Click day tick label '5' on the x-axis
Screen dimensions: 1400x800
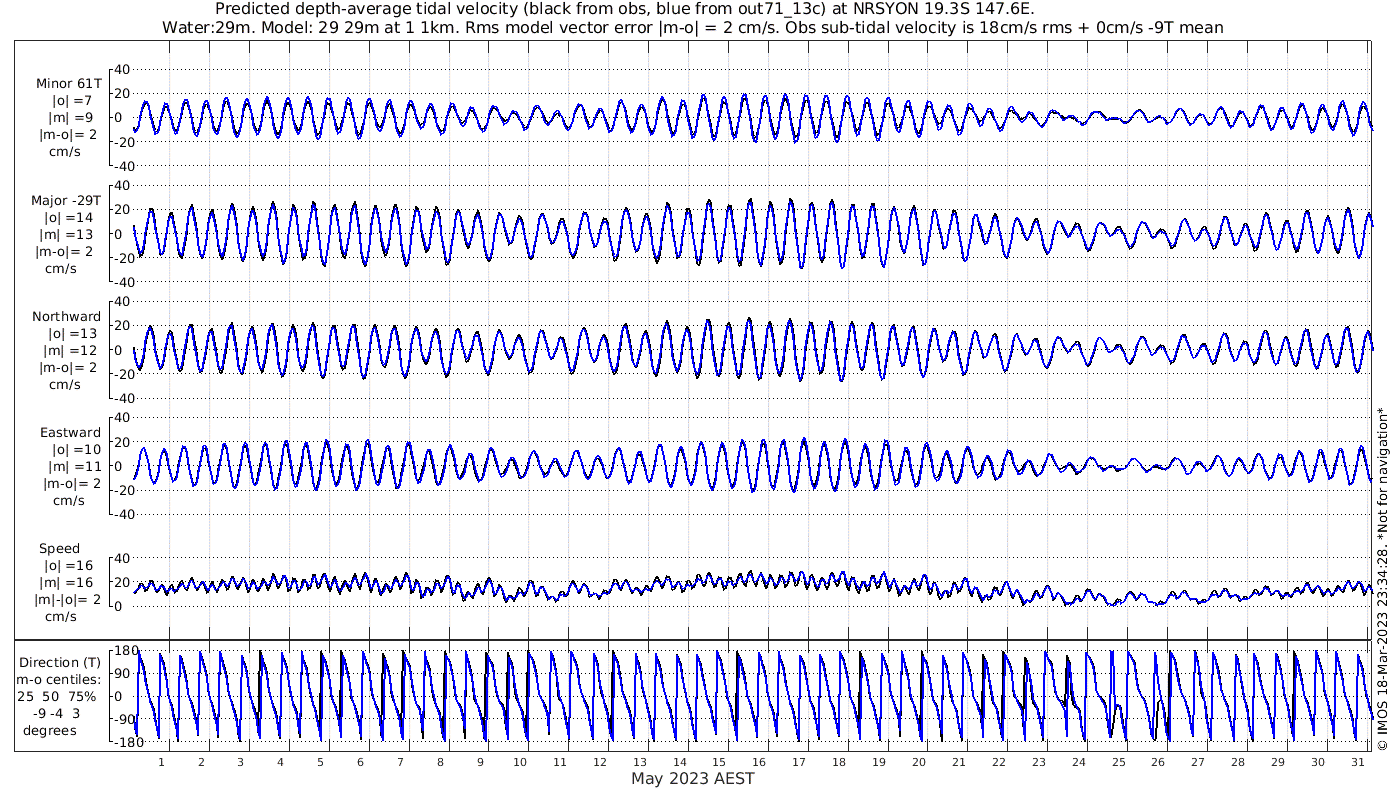pyautogui.click(x=321, y=762)
